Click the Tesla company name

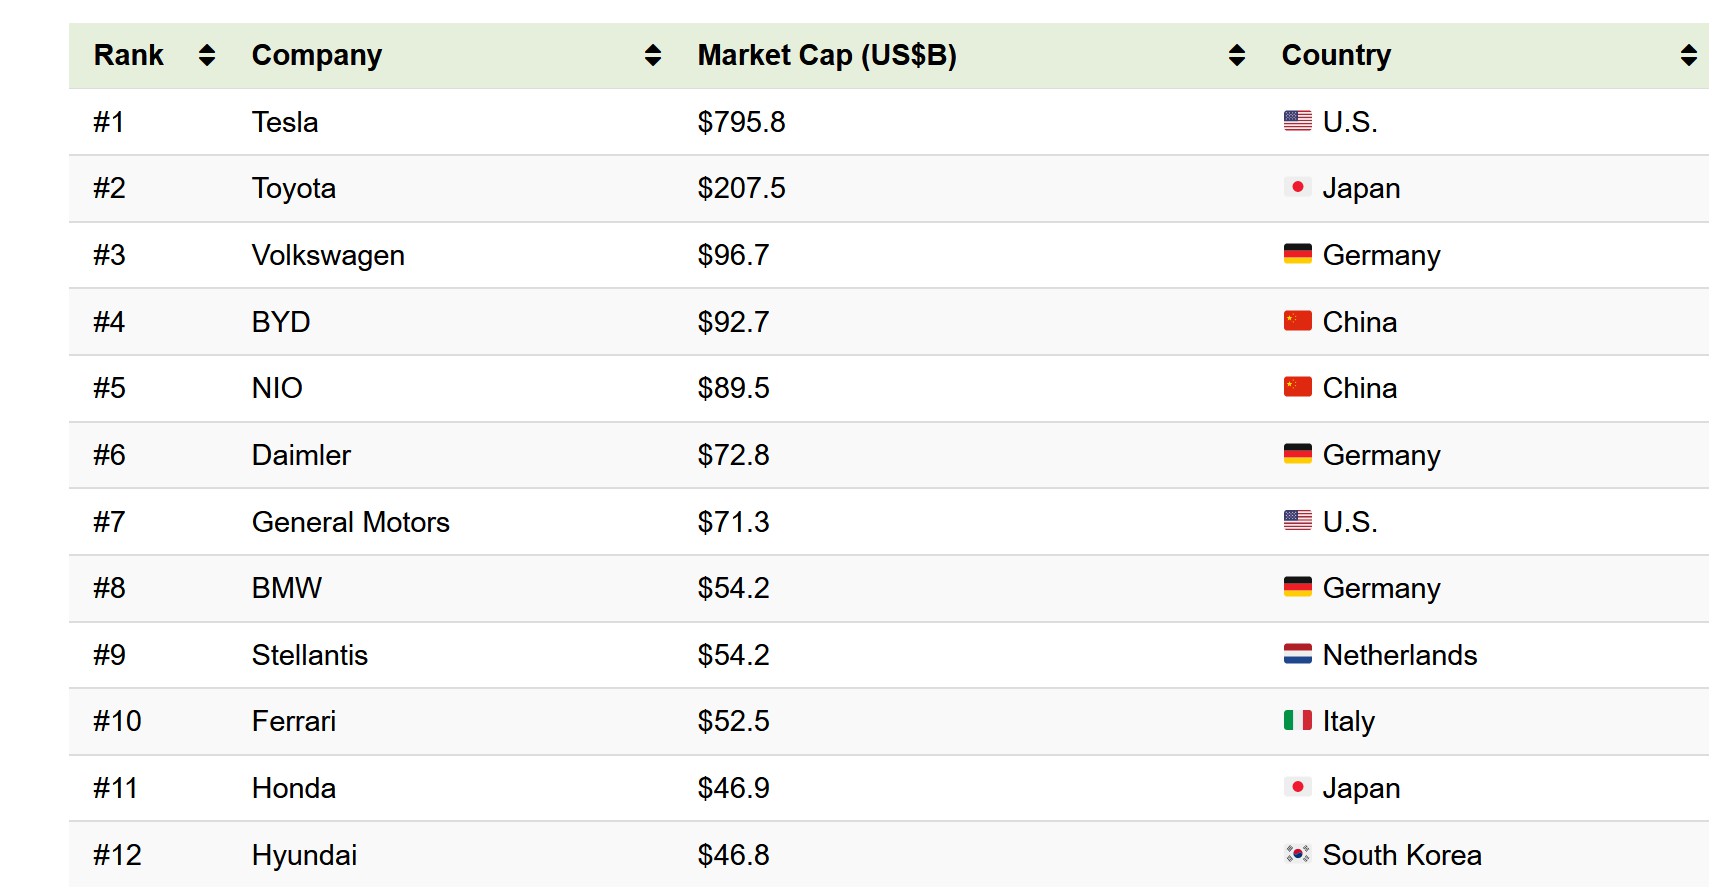coord(285,122)
